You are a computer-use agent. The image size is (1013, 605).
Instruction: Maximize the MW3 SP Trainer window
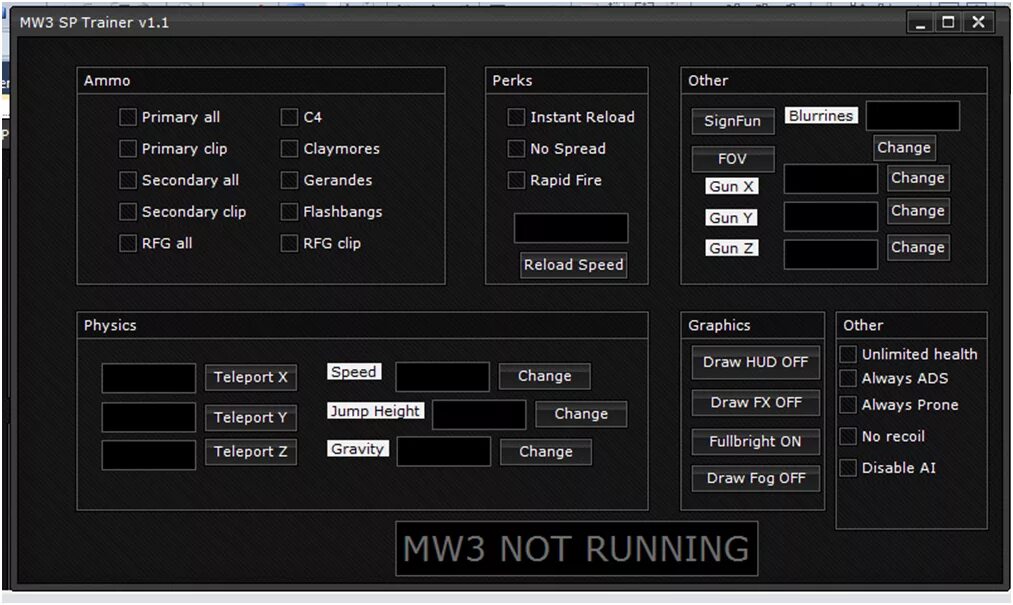(948, 22)
